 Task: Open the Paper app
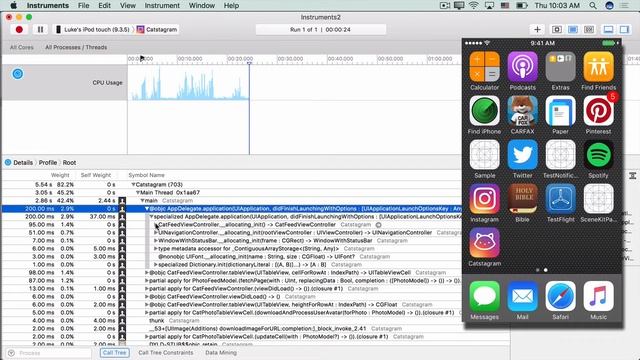(x=560, y=111)
